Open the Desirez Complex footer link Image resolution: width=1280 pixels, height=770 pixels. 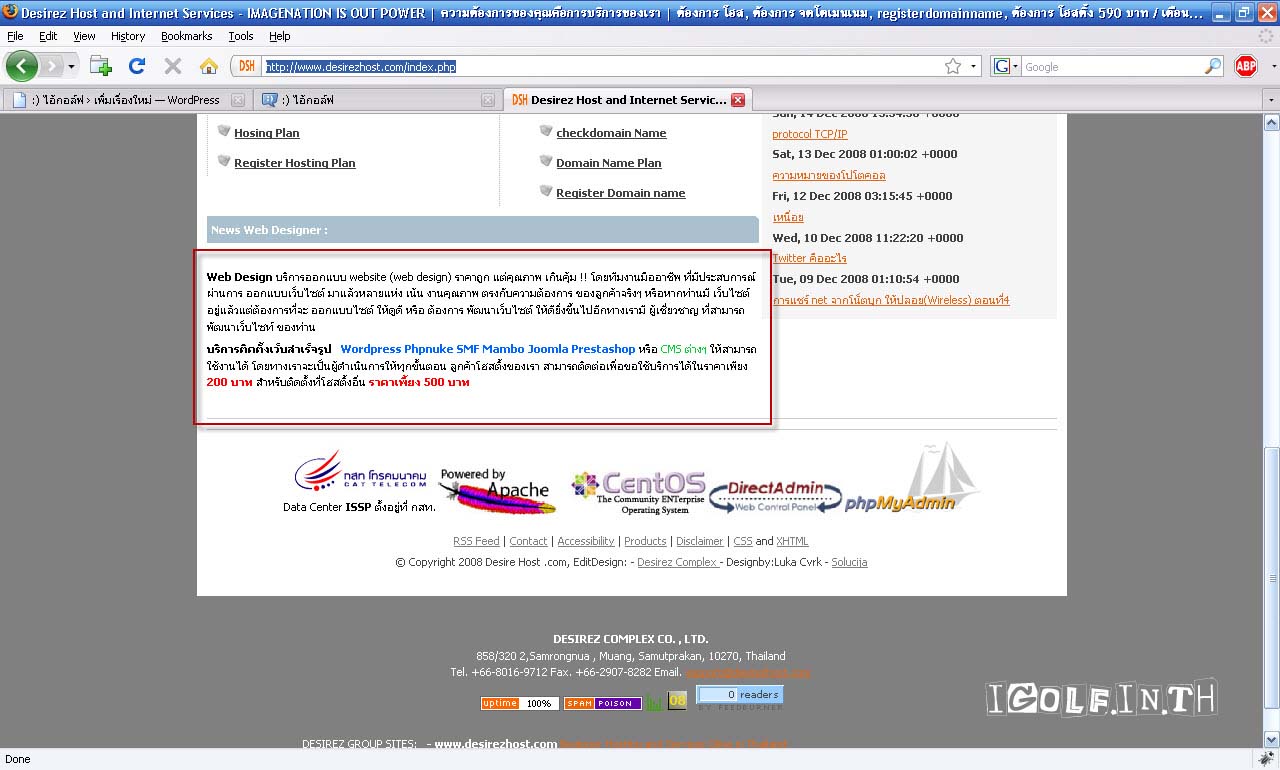tap(677, 562)
